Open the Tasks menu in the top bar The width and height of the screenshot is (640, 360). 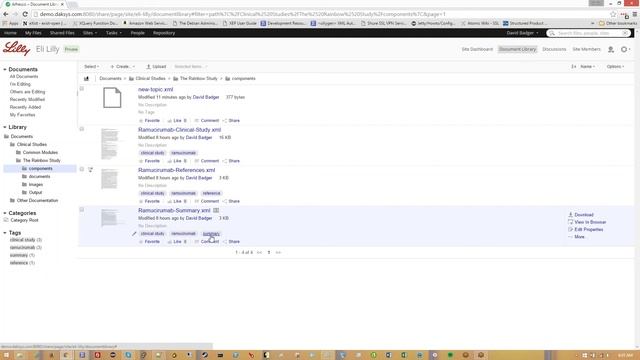coord(113,33)
